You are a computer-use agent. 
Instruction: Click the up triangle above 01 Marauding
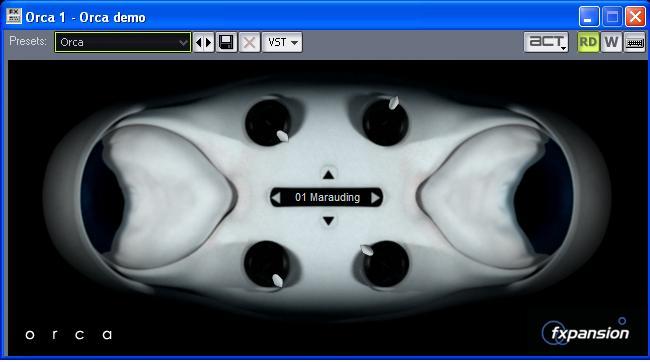[x=328, y=175]
